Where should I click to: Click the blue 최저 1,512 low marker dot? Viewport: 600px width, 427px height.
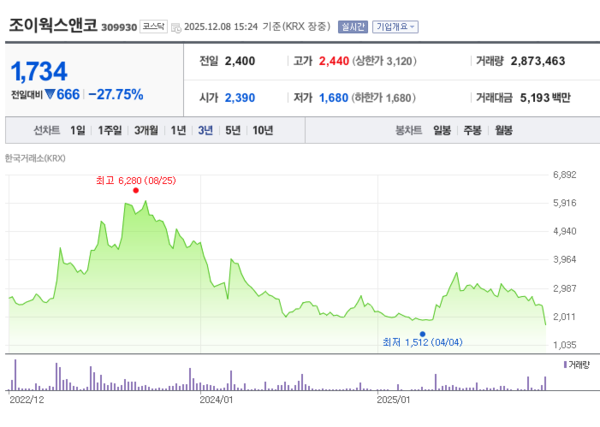(422, 334)
